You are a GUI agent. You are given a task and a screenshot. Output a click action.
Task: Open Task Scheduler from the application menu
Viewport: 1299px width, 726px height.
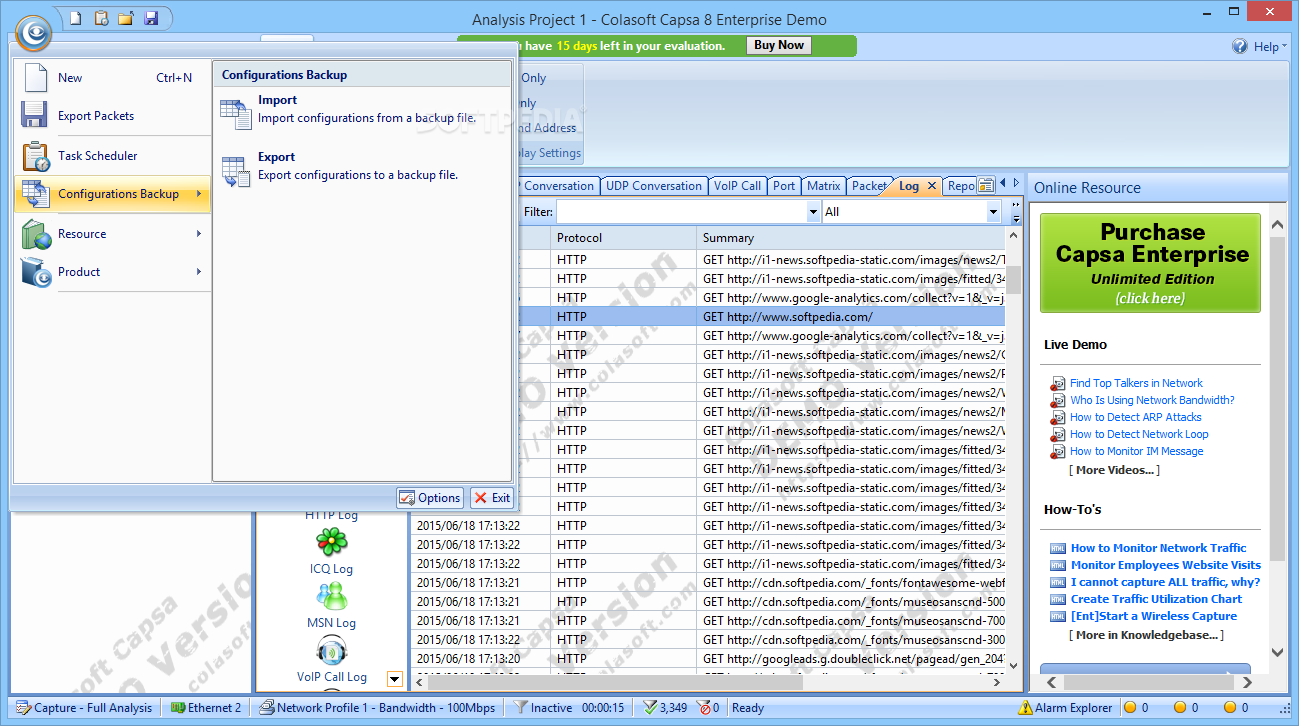(x=110, y=156)
